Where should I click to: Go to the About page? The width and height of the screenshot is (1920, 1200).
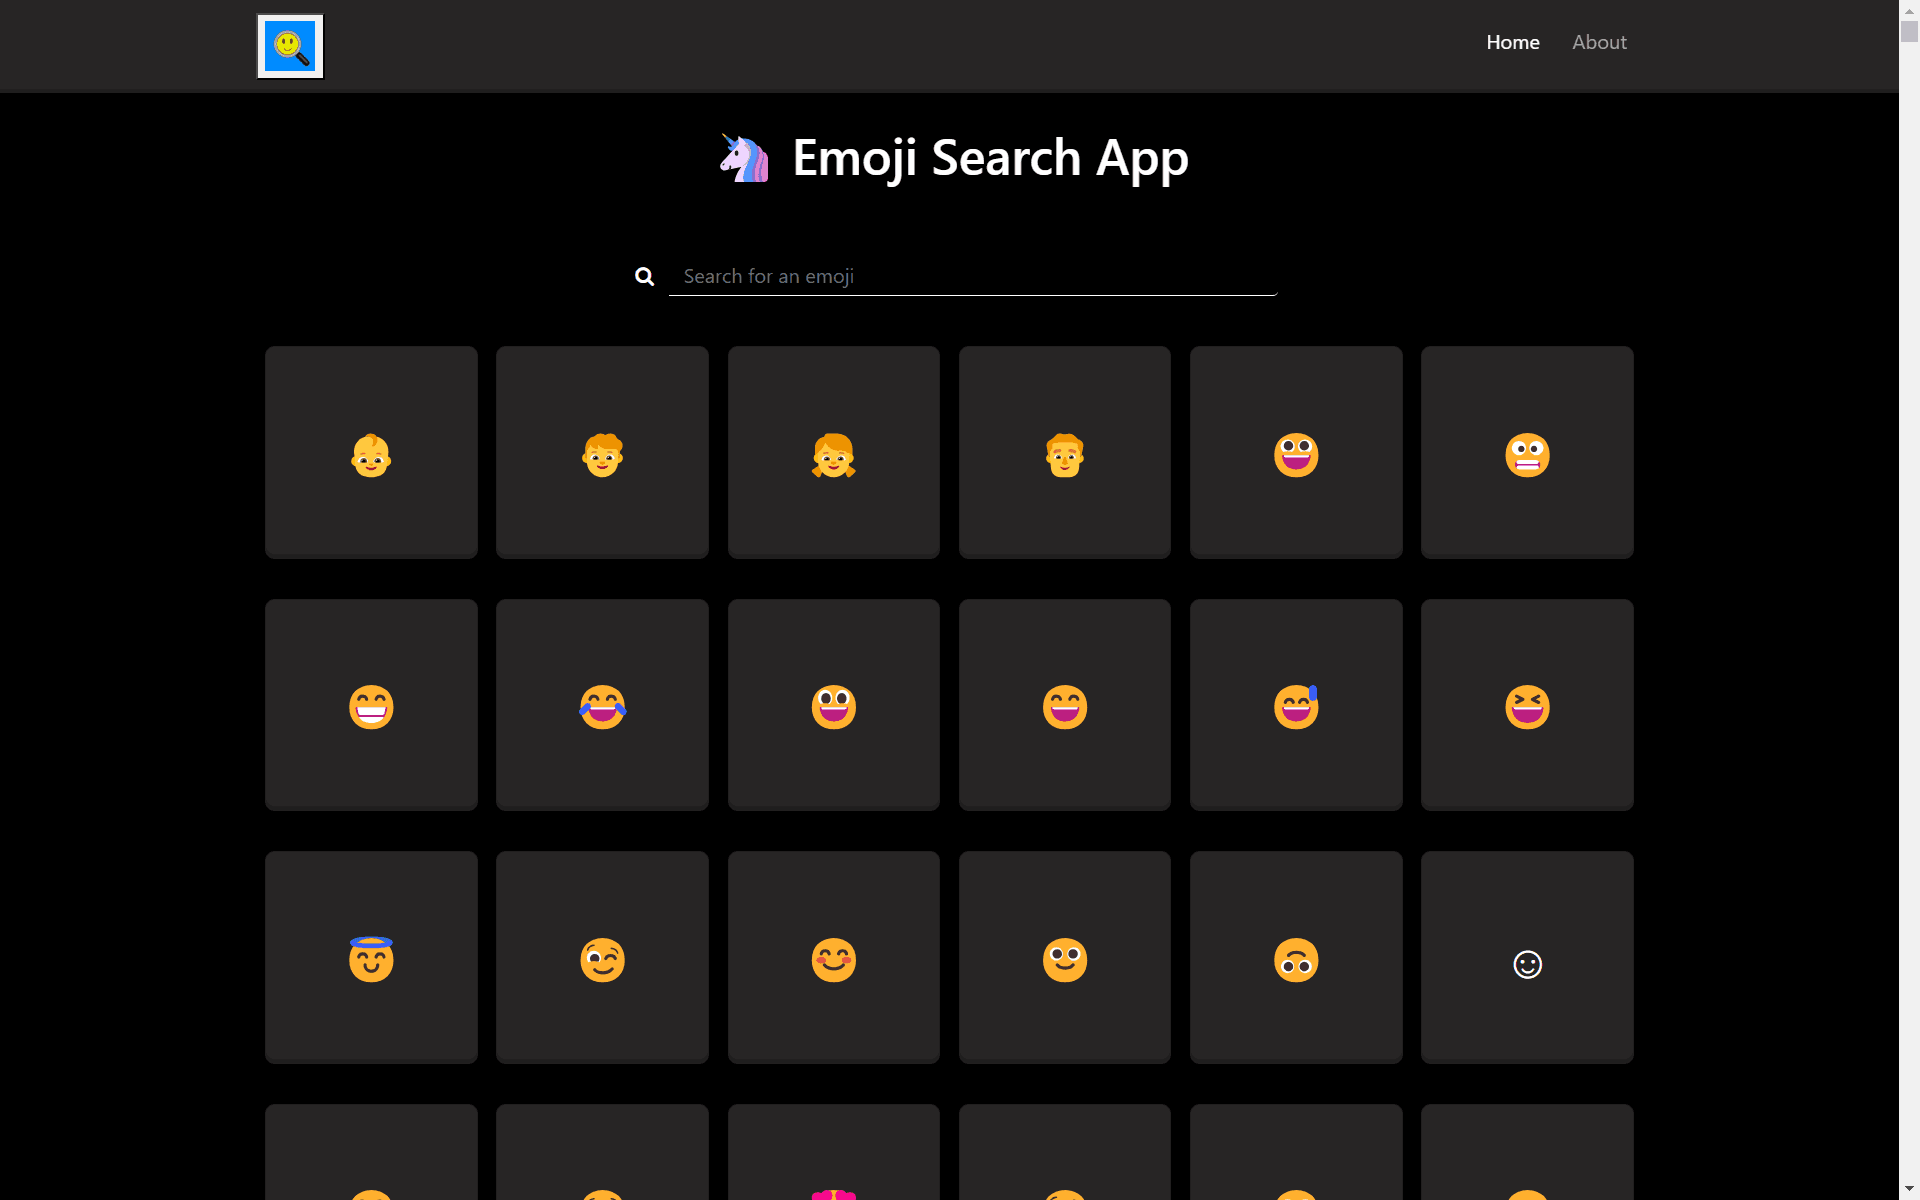click(1599, 42)
